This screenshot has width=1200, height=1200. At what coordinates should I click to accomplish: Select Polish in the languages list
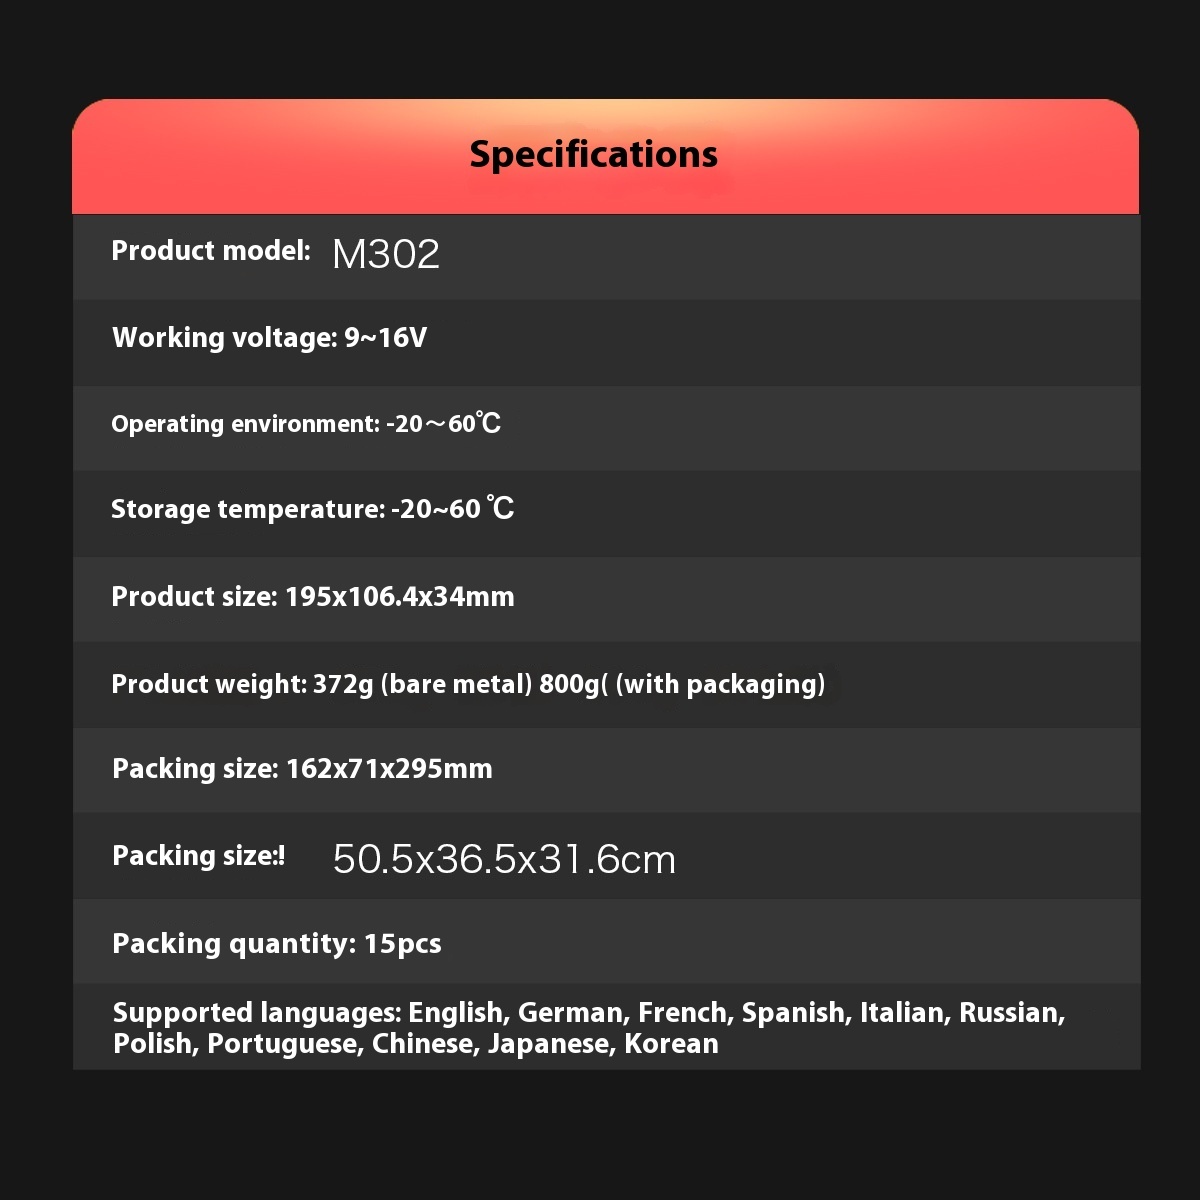pos(149,1044)
